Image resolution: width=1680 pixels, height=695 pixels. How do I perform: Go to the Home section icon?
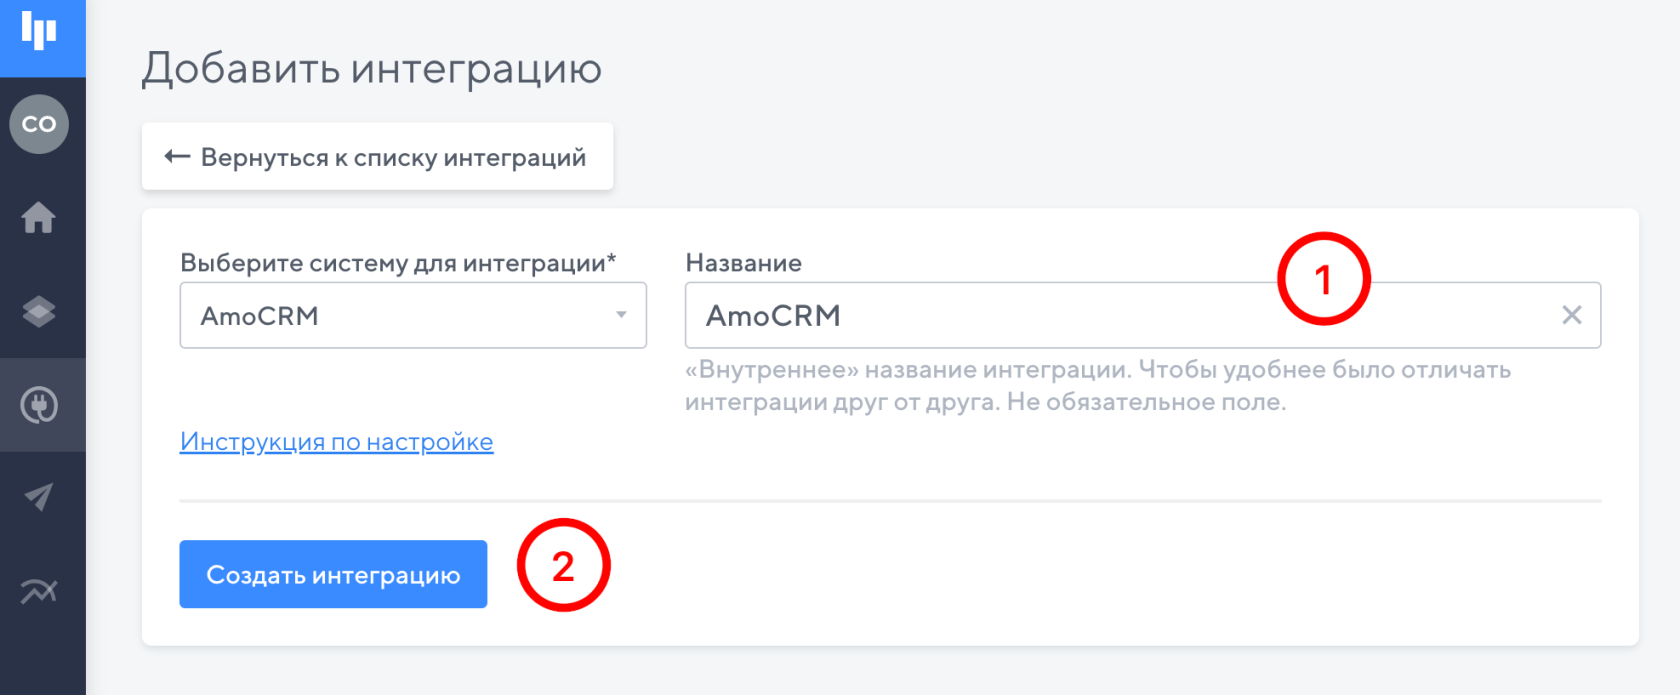coord(39,217)
